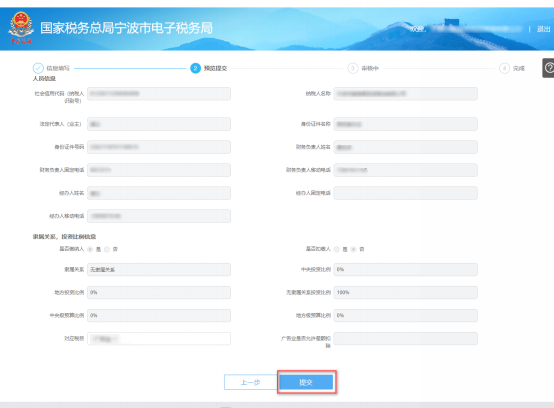
Task: Click the 法定代表人 input field
Action: [159, 124]
